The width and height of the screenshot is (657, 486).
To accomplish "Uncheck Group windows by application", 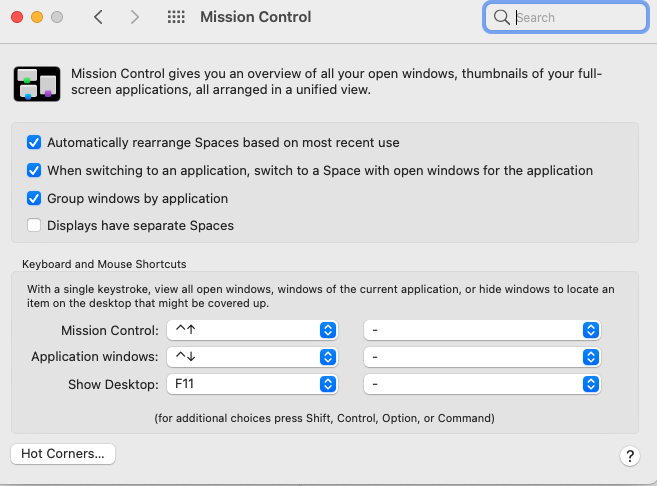I will 34,198.
